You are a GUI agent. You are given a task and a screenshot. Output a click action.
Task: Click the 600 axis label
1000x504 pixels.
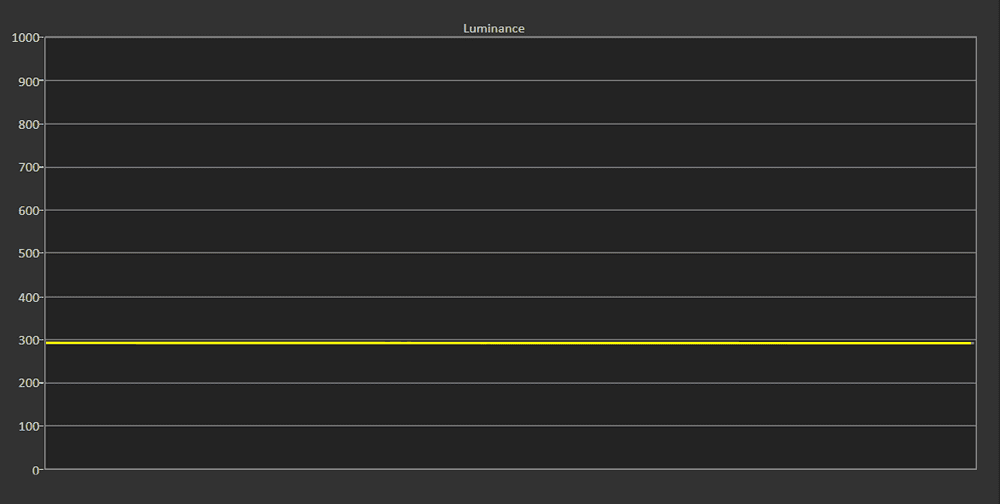[x=29, y=211]
